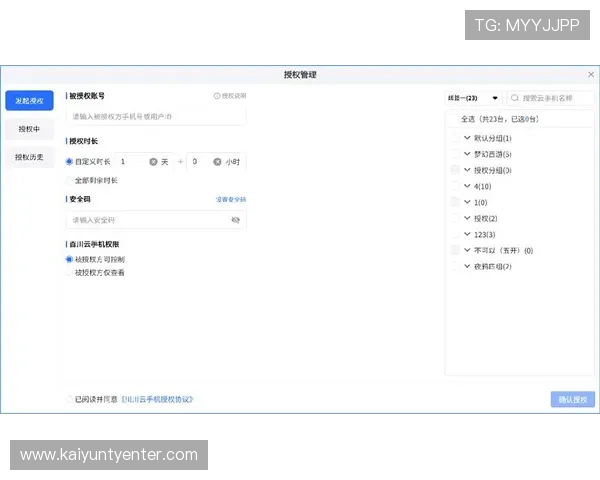Click the 梦幻西游(5) group label

(x=492, y=154)
